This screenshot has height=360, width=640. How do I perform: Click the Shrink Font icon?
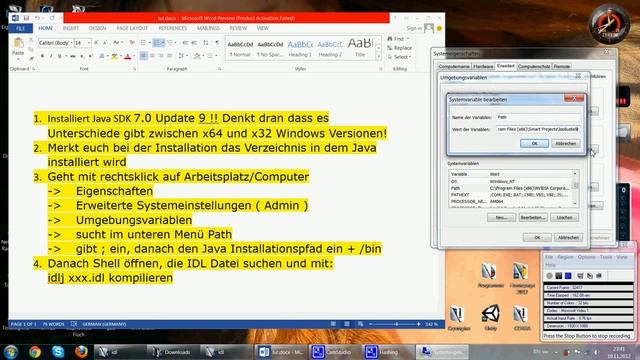[104, 42]
